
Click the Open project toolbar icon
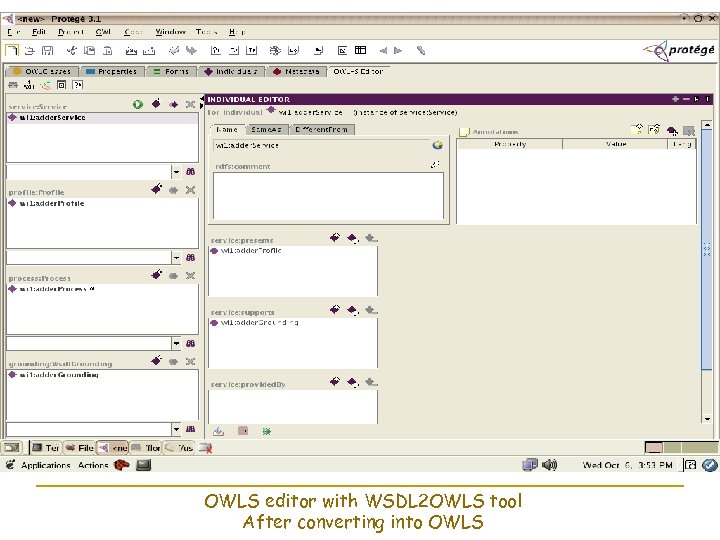pos(29,51)
